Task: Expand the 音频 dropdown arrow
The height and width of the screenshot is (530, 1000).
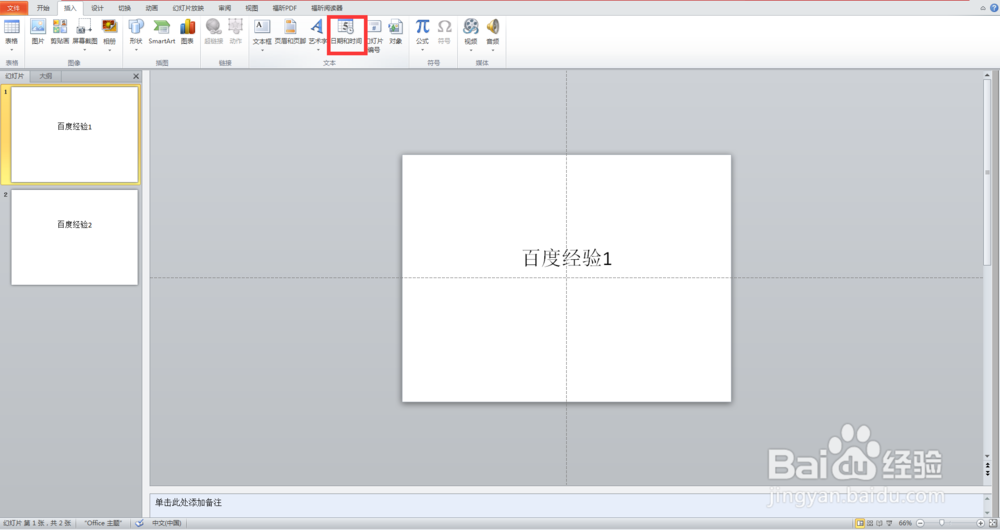Action: coord(492,50)
